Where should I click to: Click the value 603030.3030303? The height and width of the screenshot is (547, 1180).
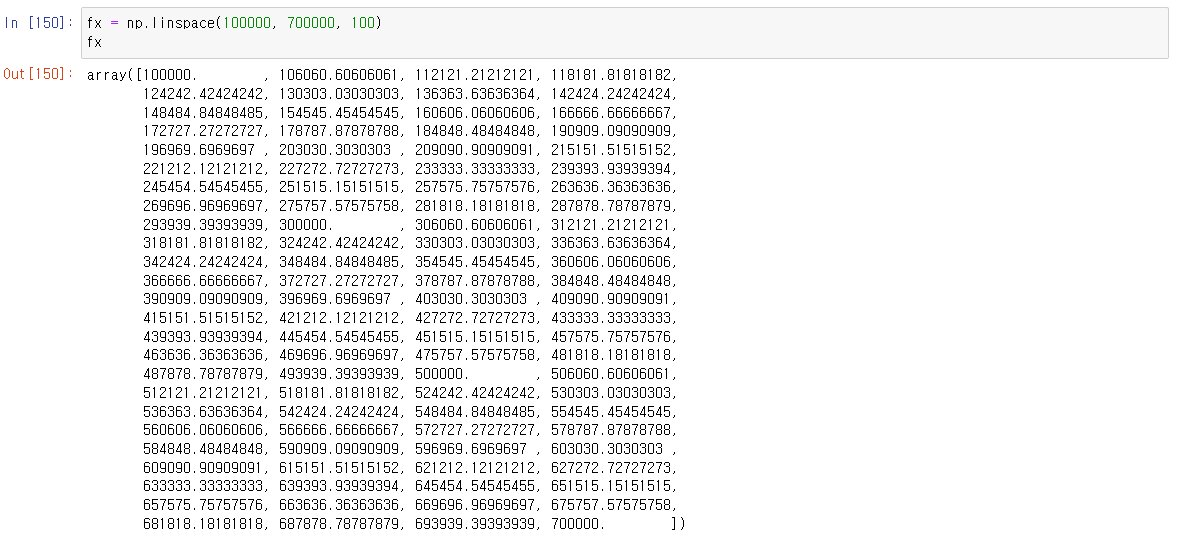(x=607, y=448)
